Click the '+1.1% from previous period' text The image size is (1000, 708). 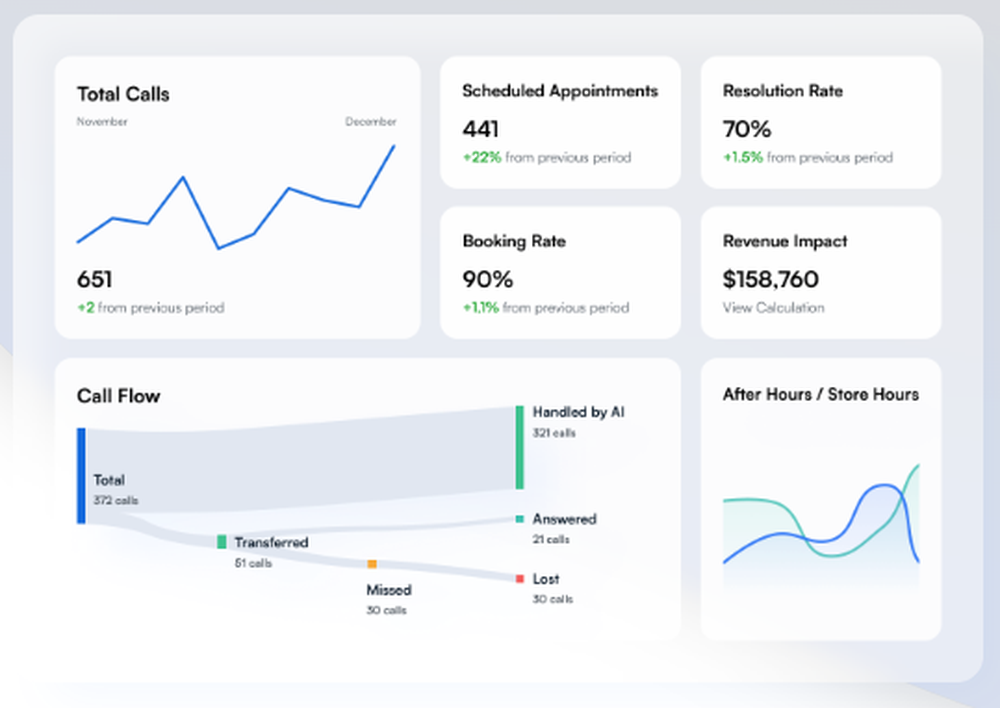pyautogui.click(x=545, y=307)
